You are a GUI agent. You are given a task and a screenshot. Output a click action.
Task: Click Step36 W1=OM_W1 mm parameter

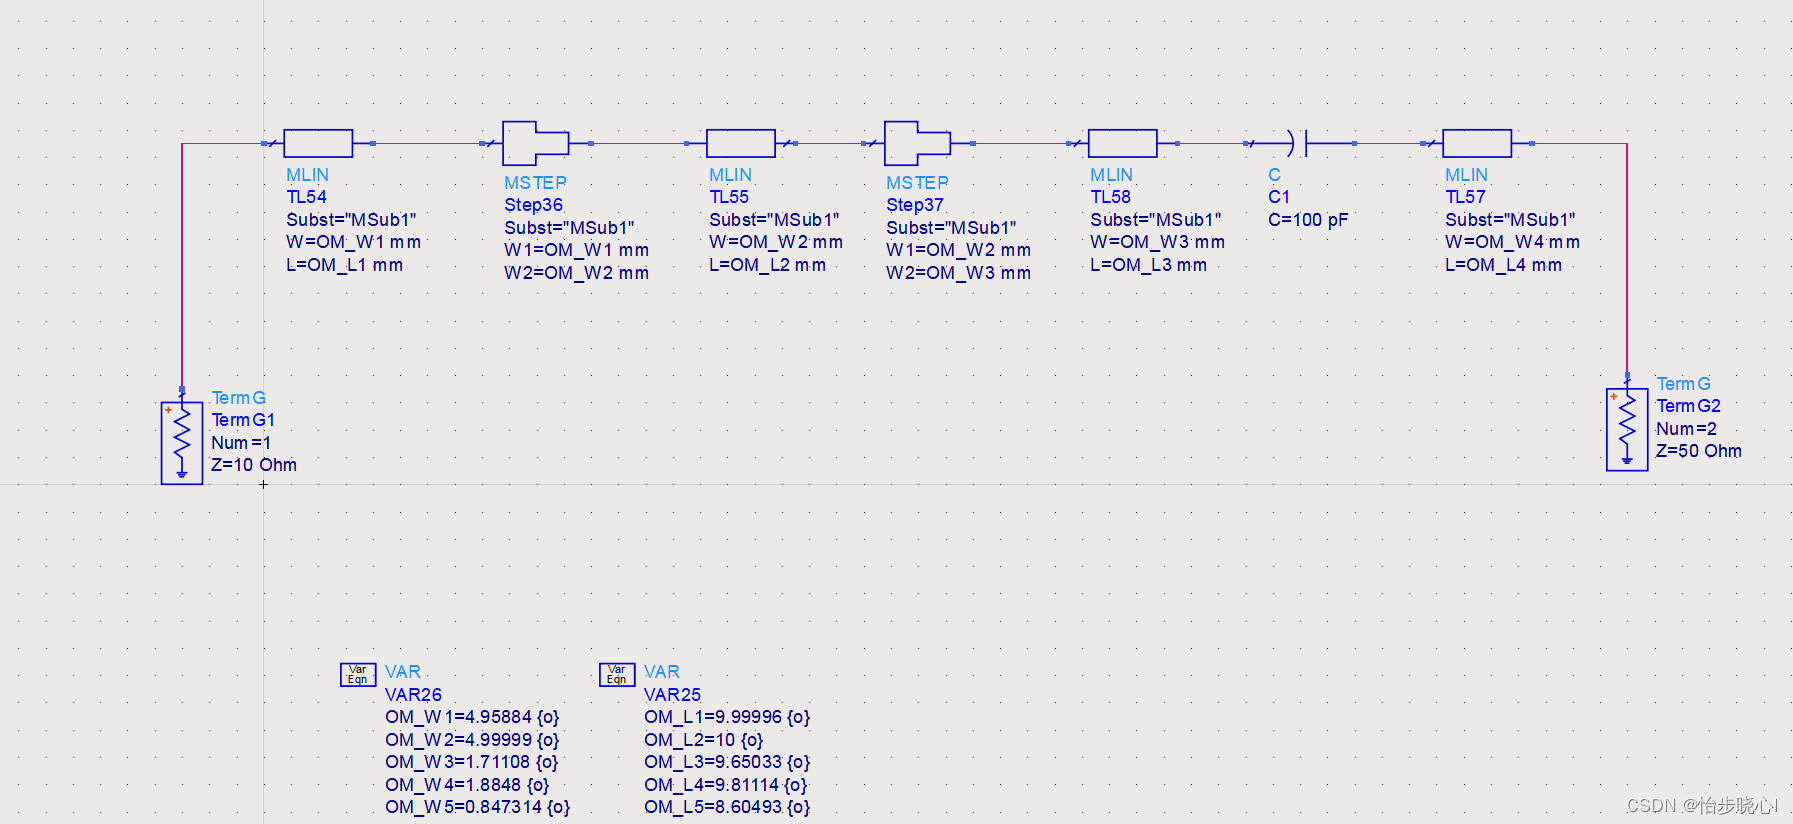click(x=577, y=250)
